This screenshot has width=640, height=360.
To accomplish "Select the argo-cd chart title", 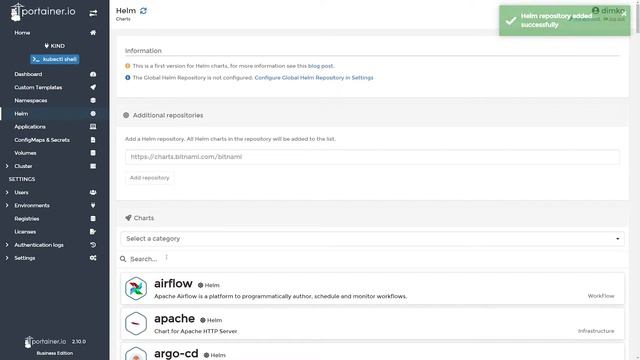I will pos(176,353).
